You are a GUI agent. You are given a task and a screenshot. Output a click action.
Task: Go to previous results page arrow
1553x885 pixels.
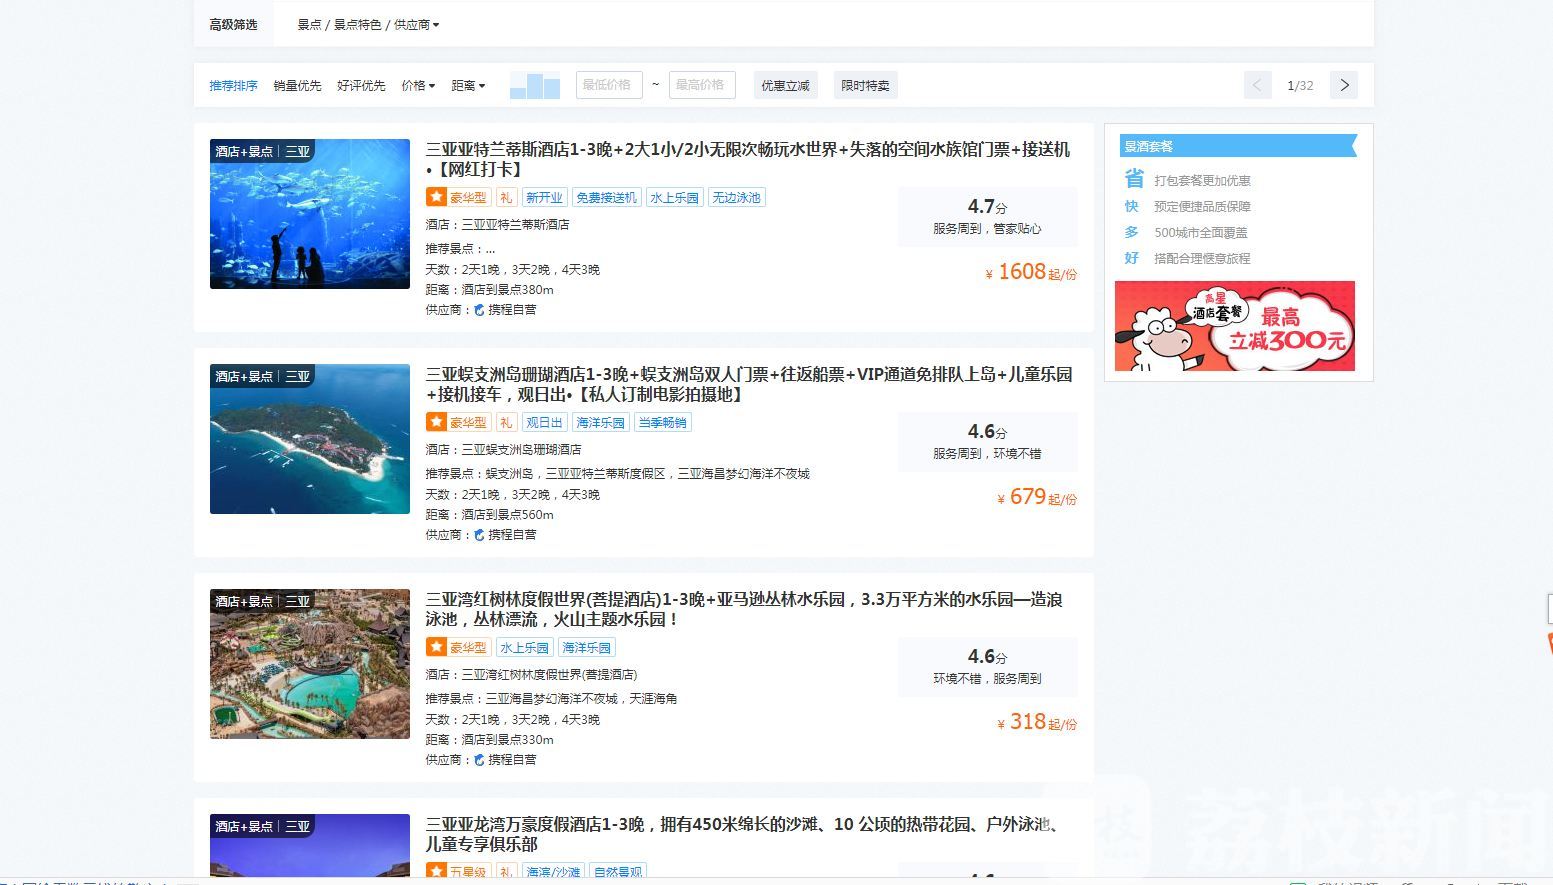(1258, 85)
